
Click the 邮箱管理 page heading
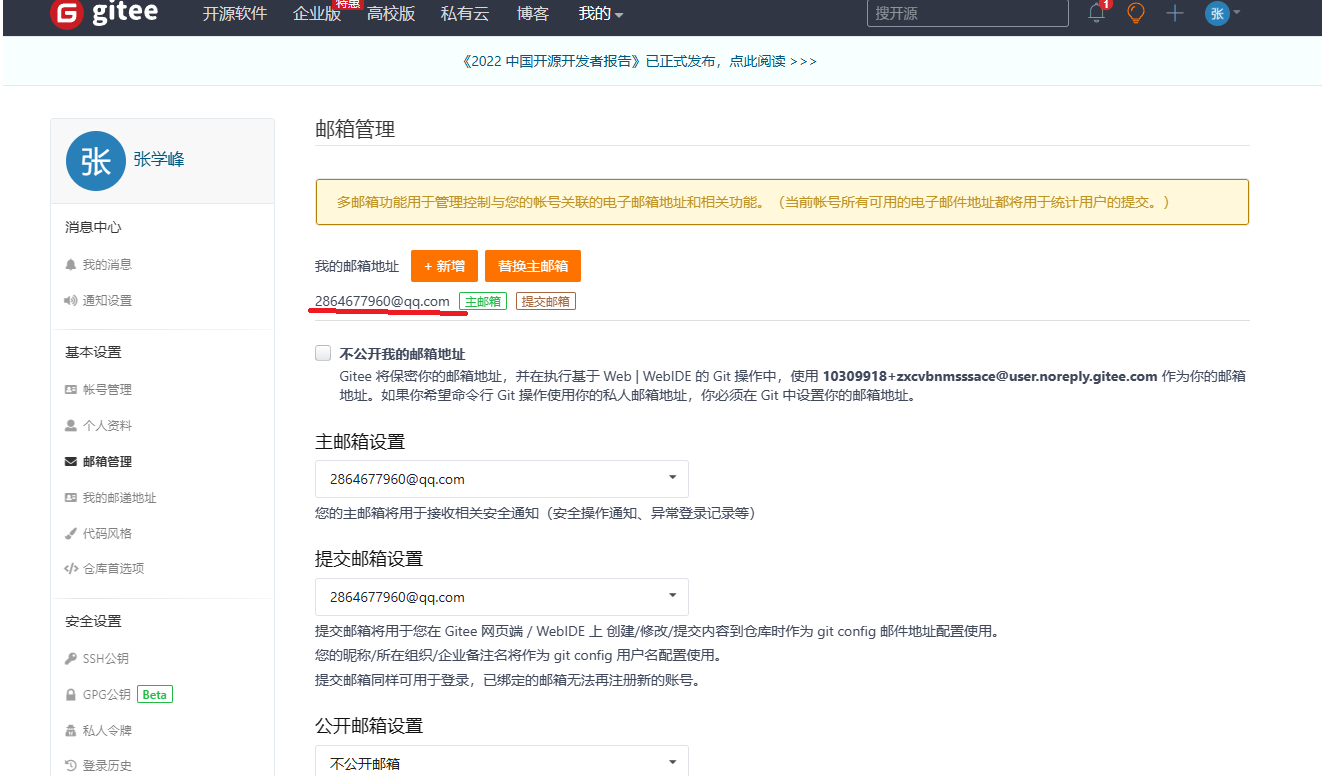click(x=355, y=129)
